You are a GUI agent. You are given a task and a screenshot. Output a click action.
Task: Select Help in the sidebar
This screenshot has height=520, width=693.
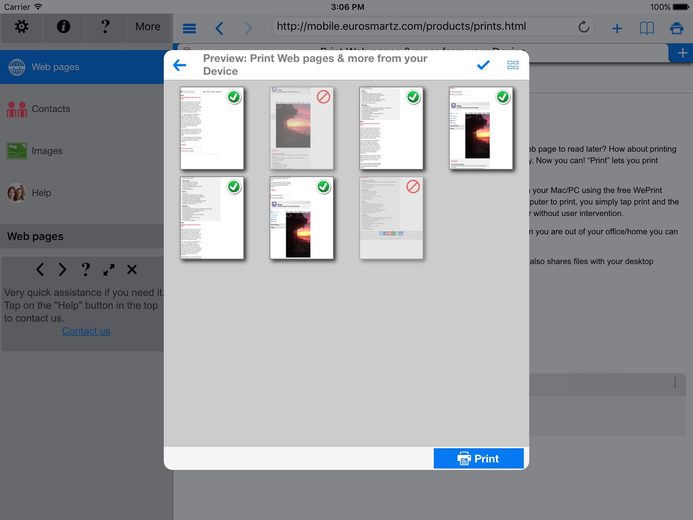pos(82,193)
